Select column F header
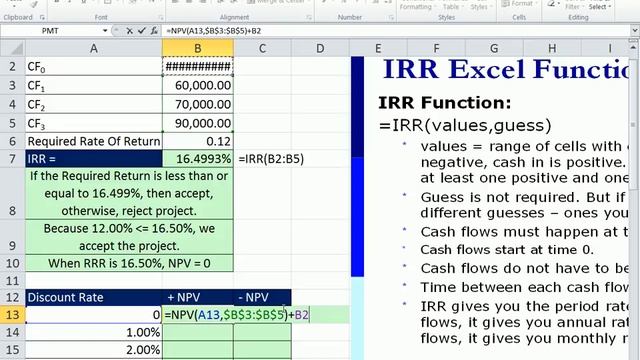This screenshot has width=640, height=360. (x=436, y=48)
